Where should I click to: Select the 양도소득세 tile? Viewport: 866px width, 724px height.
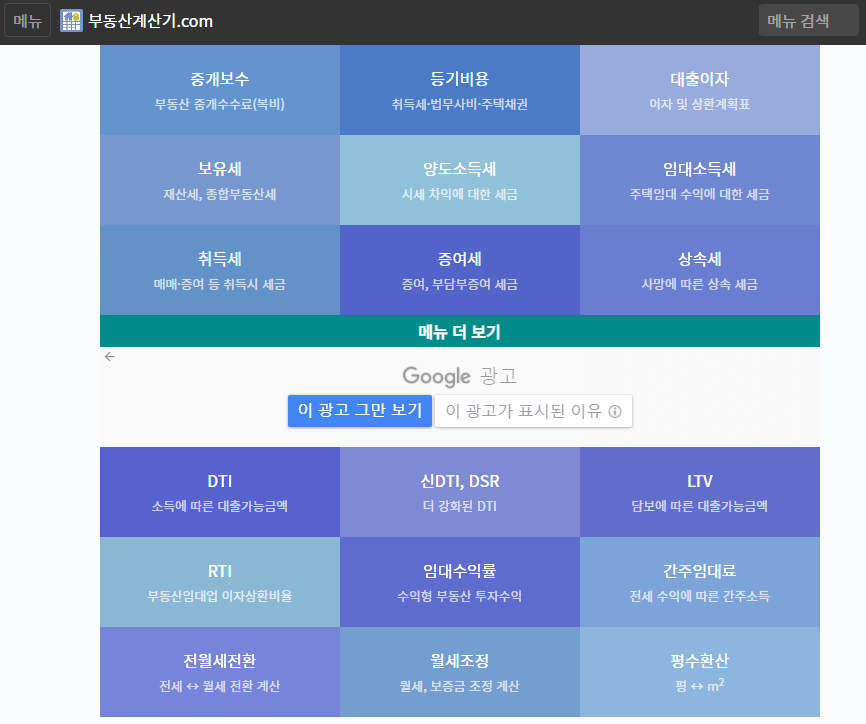pyautogui.click(x=460, y=180)
